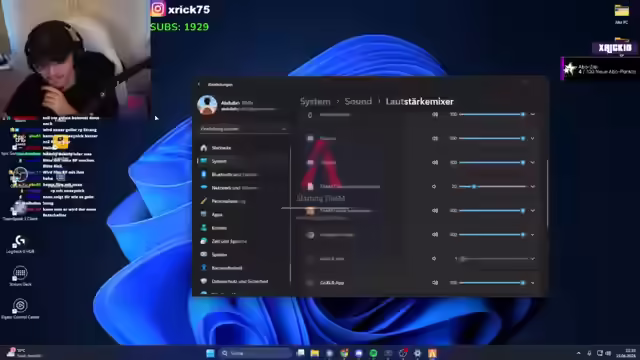The height and width of the screenshot is (360, 640).
Task: Click the microphone tray icon
Action: (589, 353)
